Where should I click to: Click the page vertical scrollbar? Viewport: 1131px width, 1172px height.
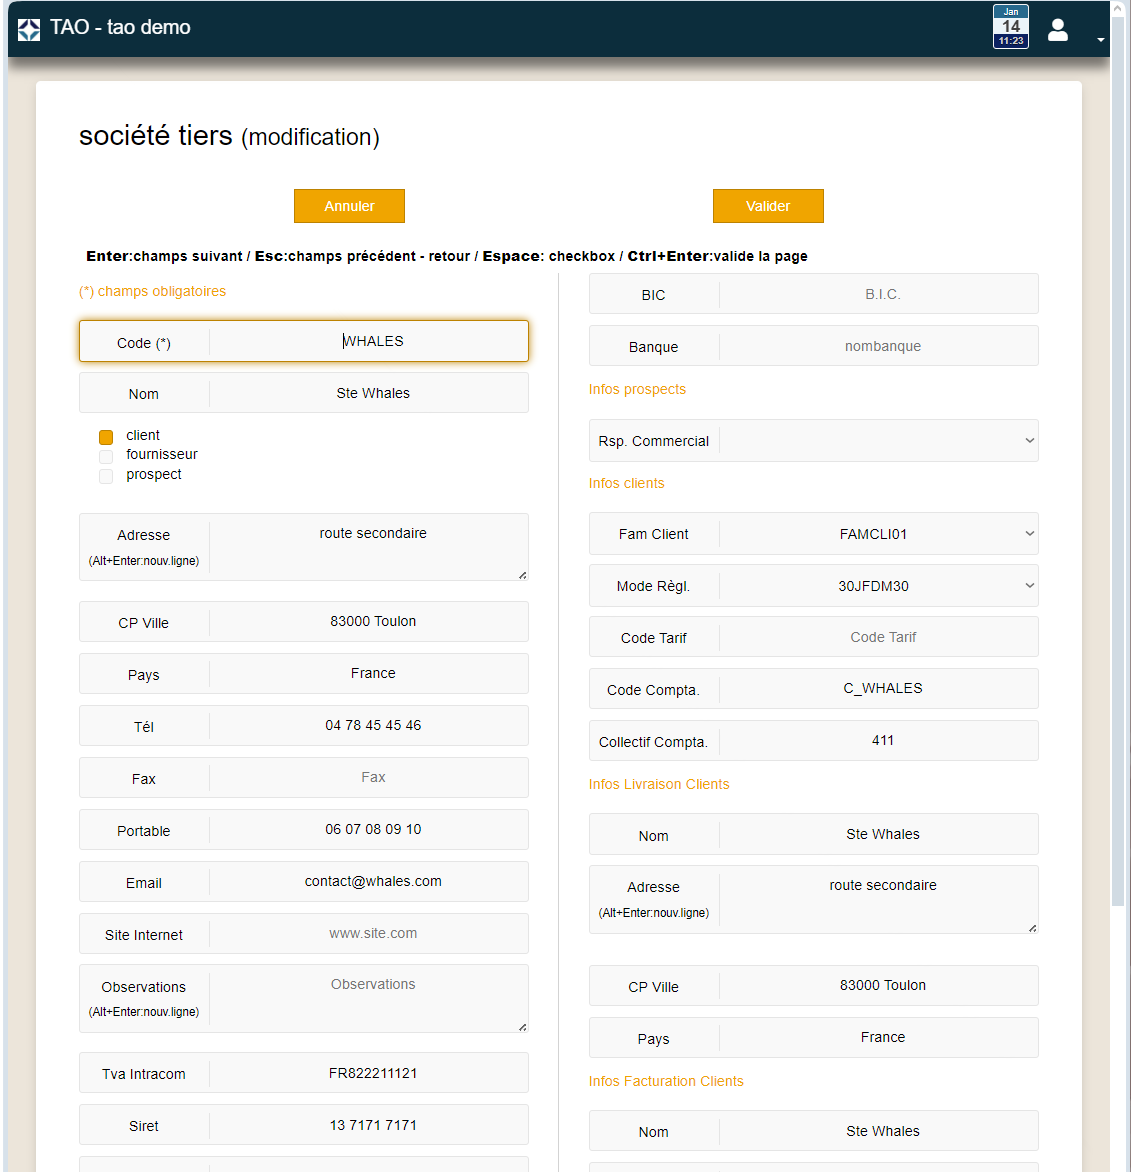pos(1117,500)
